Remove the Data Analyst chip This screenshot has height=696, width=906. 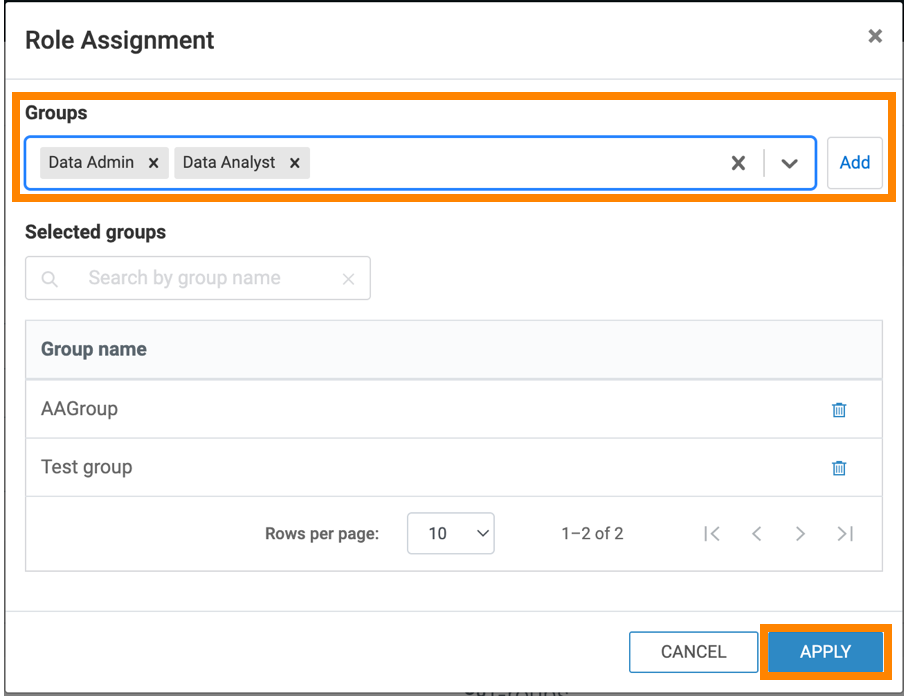tap(294, 163)
